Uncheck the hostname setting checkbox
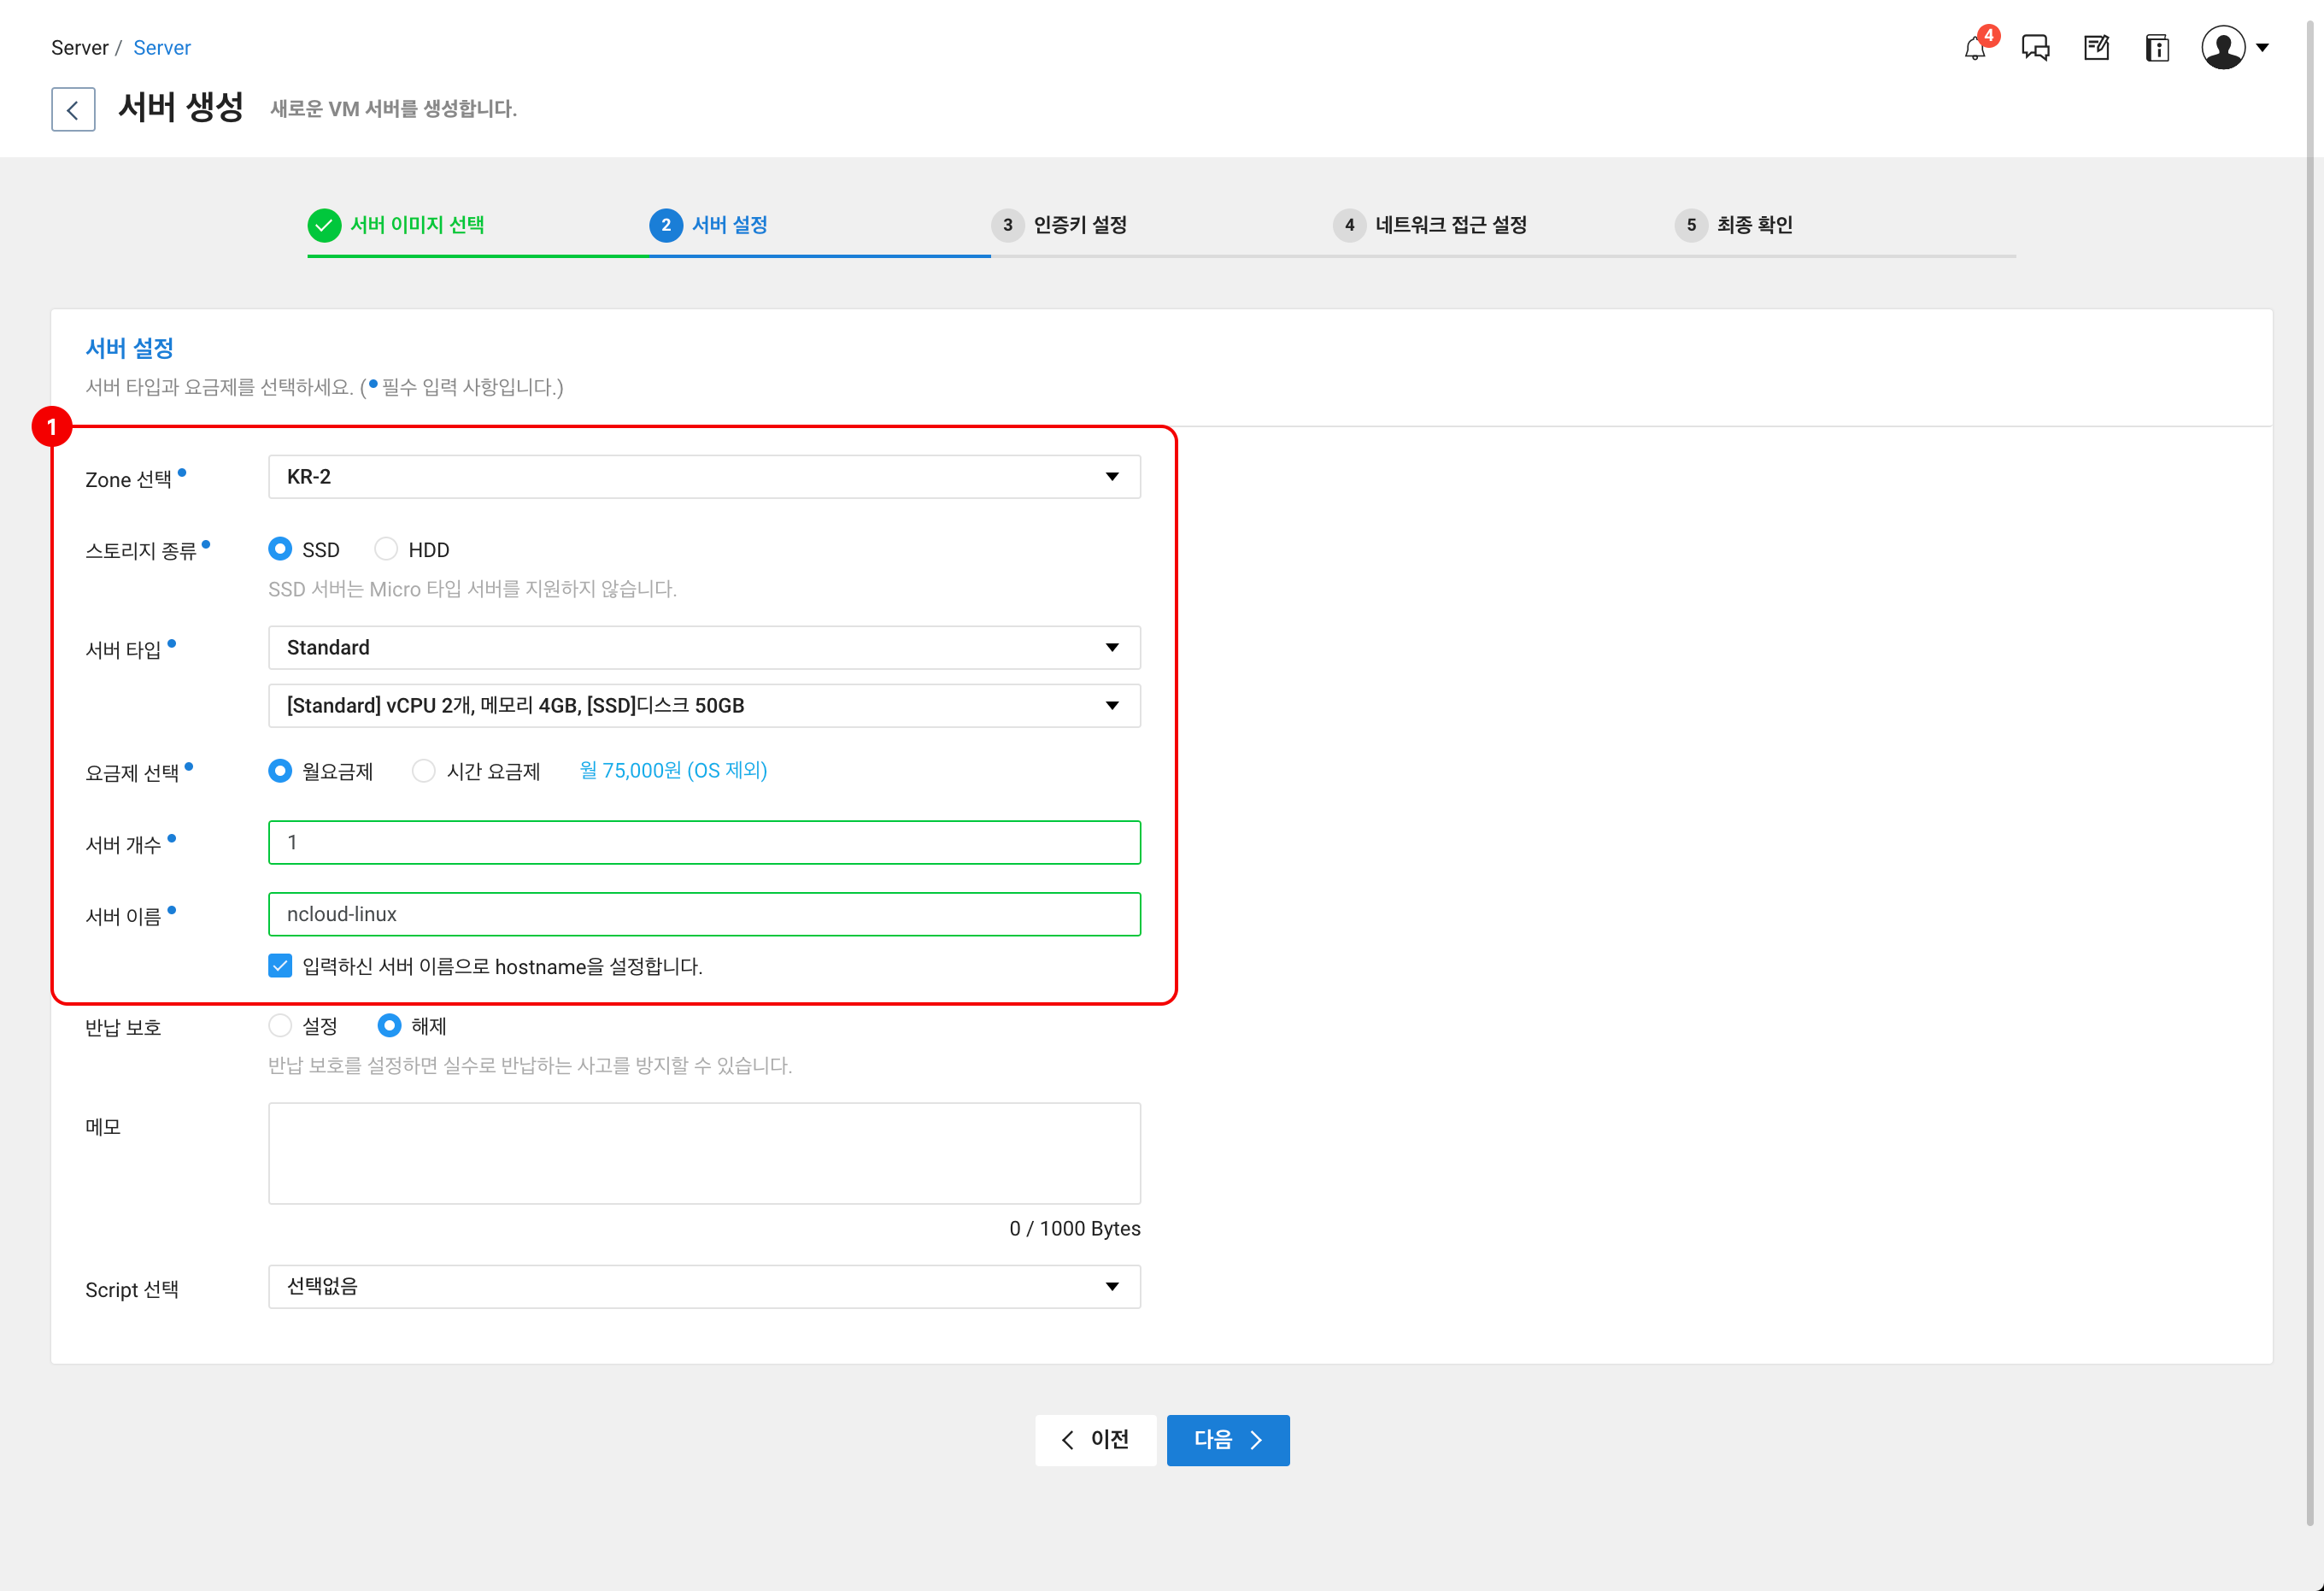 pos(280,966)
